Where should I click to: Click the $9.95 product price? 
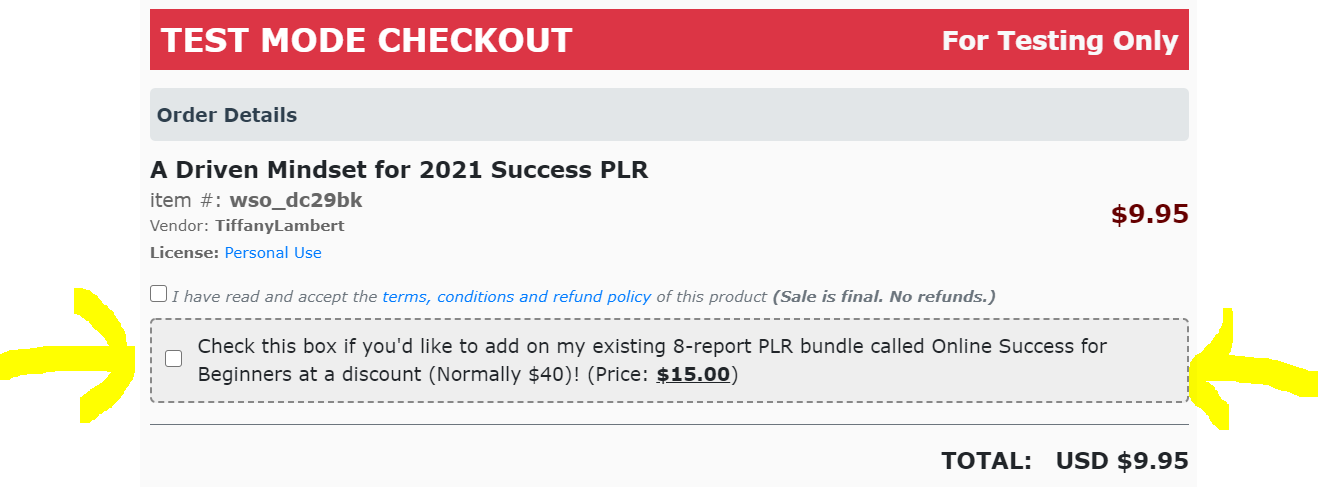(x=1149, y=214)
